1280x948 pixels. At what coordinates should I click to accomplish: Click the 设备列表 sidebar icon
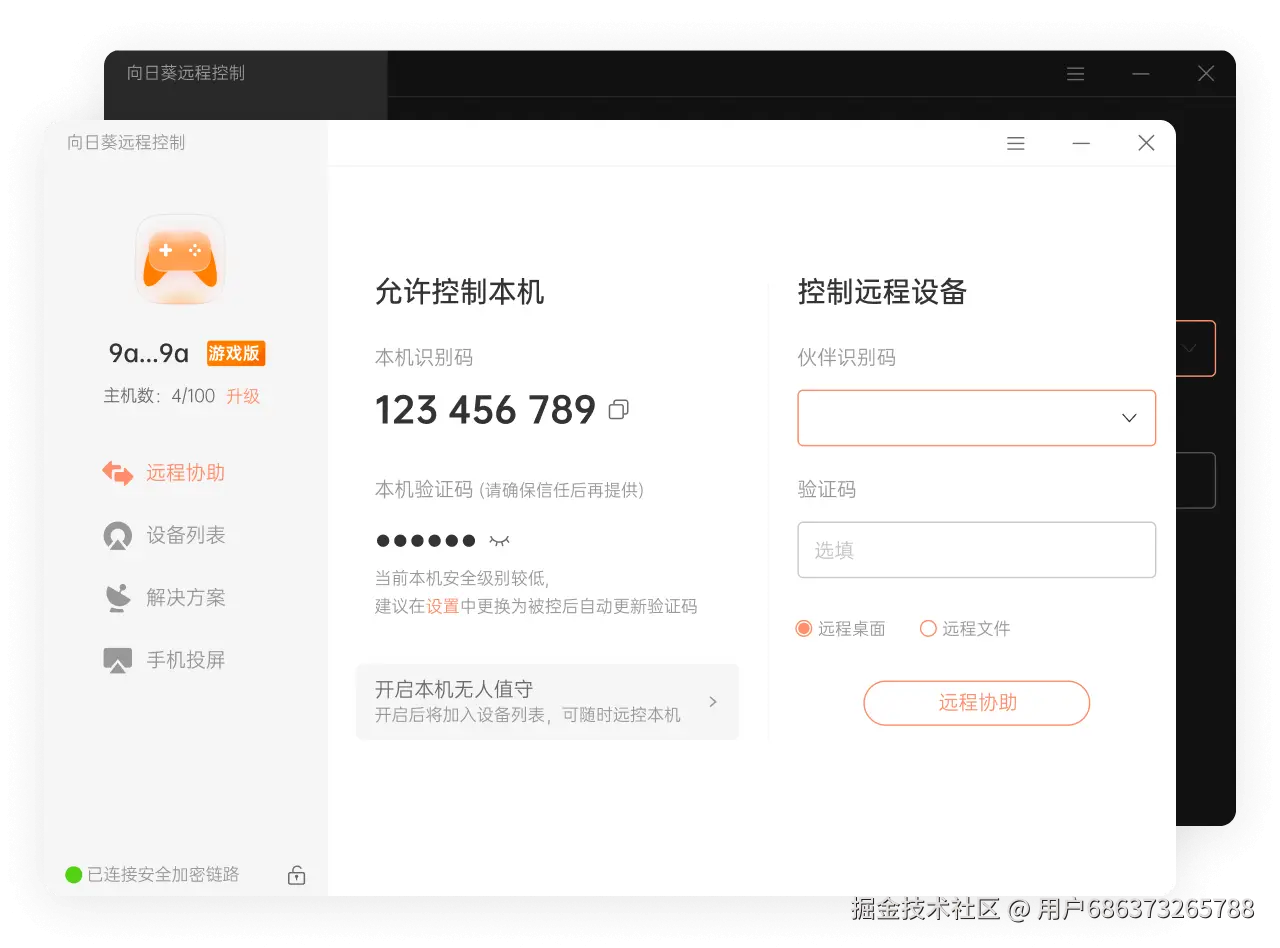pos(118,536)
